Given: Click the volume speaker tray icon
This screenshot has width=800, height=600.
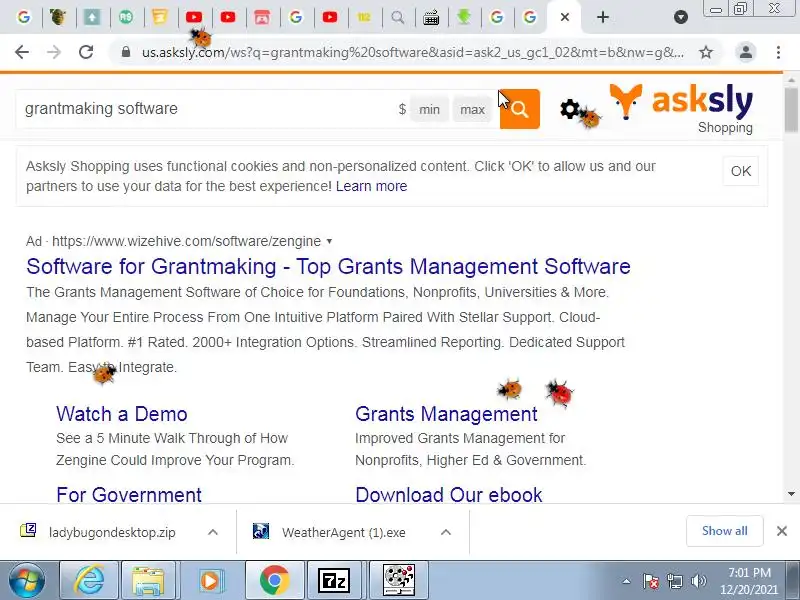Looking at the screenshot, I should (698, 581).
